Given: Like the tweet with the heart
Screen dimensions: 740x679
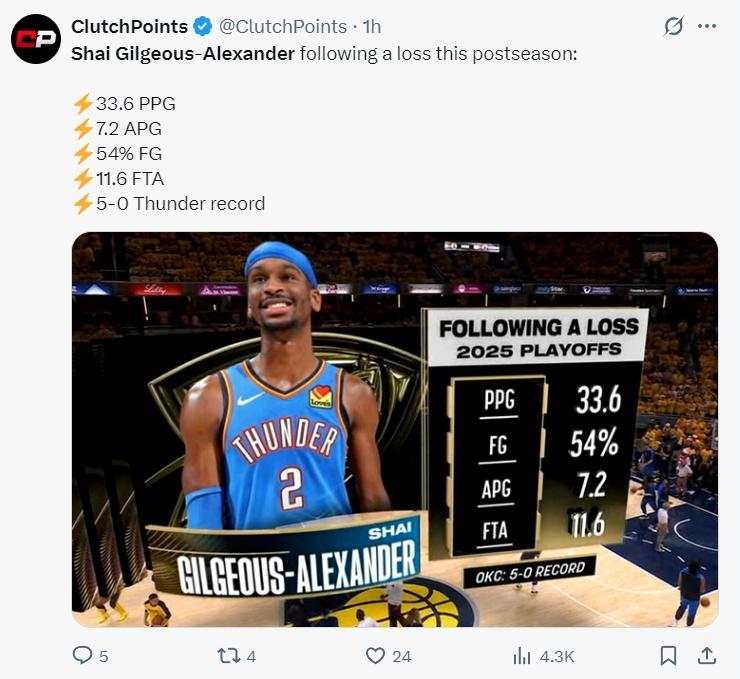Looking at the screenshot, I should coord(375,656).
